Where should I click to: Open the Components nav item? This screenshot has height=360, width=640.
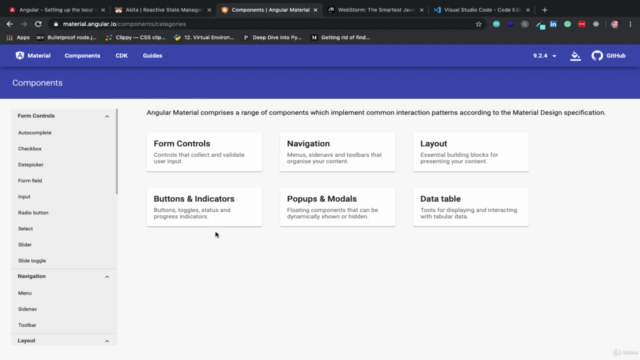[82, 56]
